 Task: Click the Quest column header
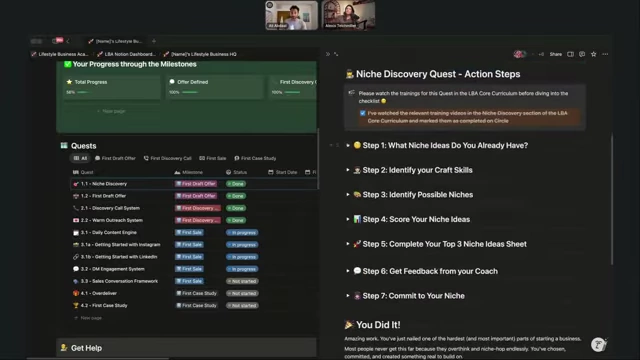pos(83,172)
